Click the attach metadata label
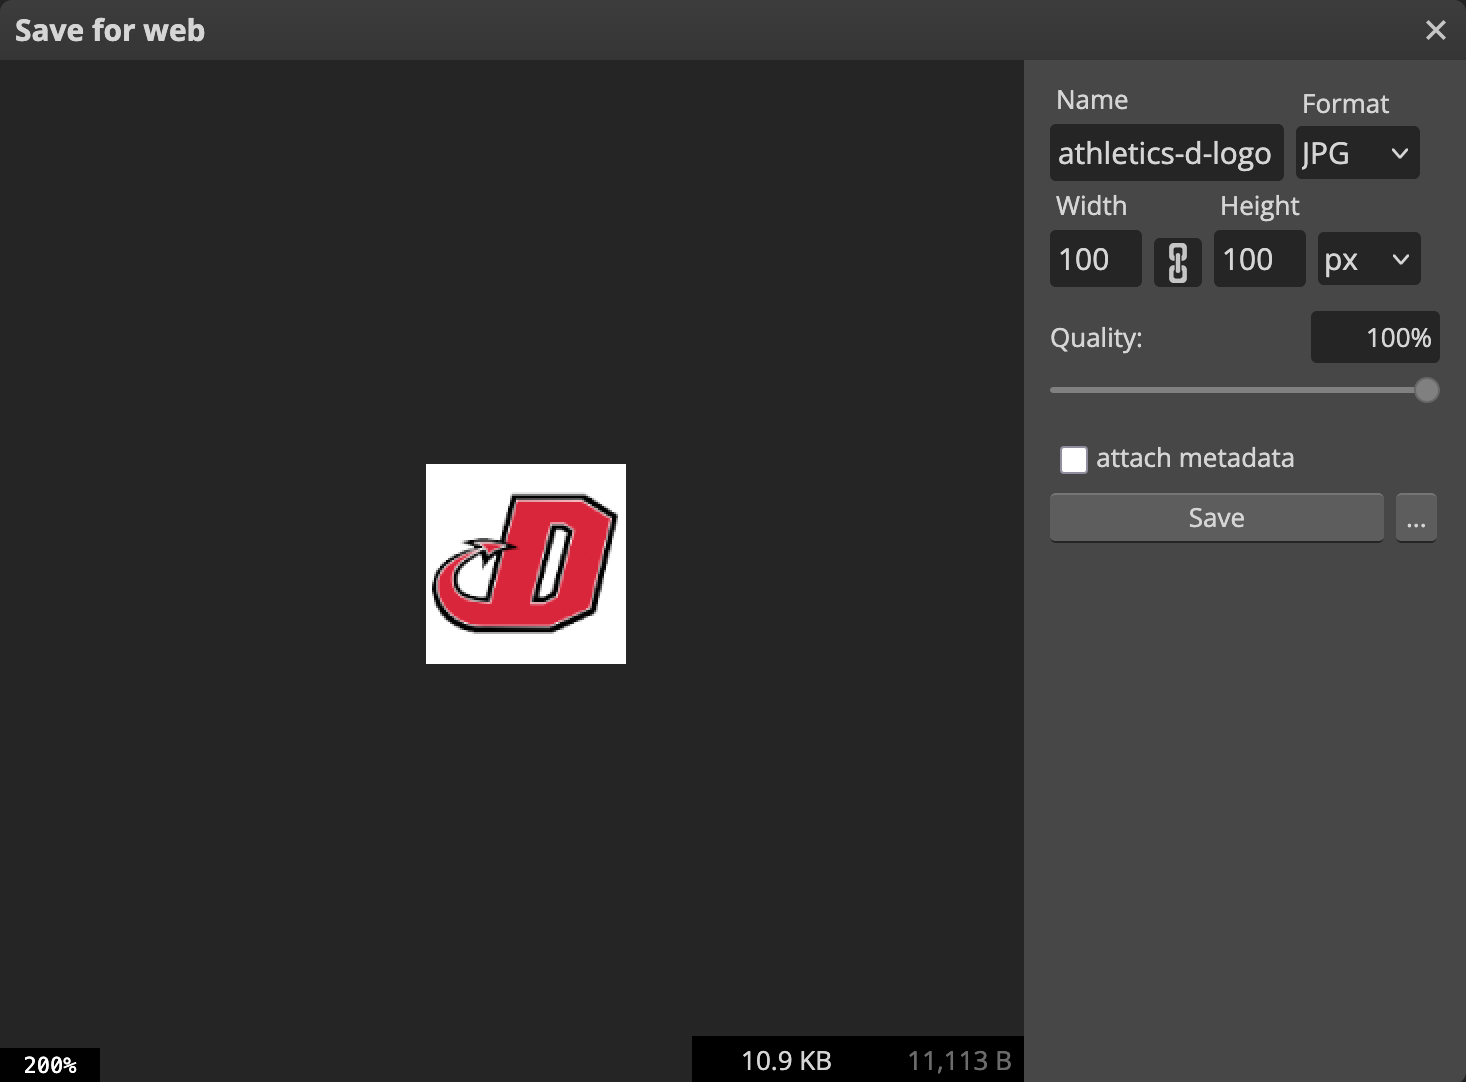Image resolution: width=1466 pixels, height=1082 pixels. point(1195,458)
